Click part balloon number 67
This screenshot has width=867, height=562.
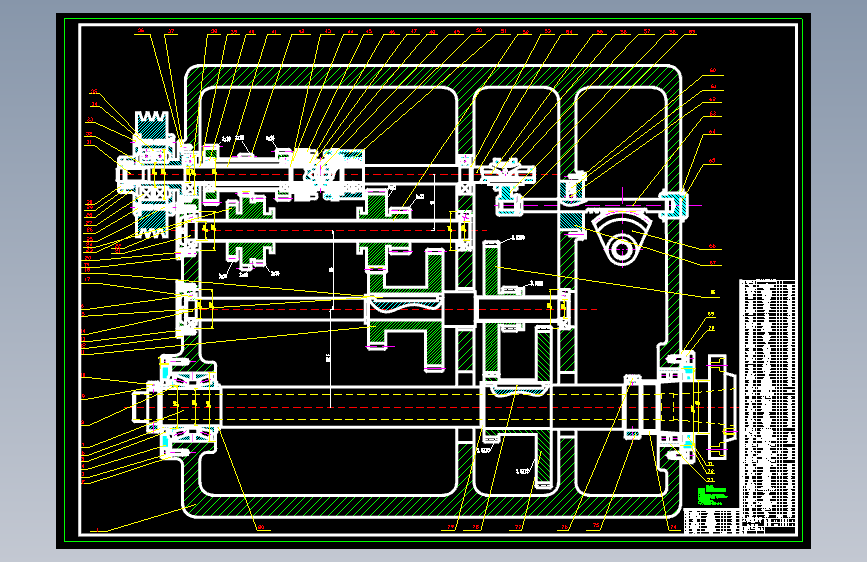point(712,263)
